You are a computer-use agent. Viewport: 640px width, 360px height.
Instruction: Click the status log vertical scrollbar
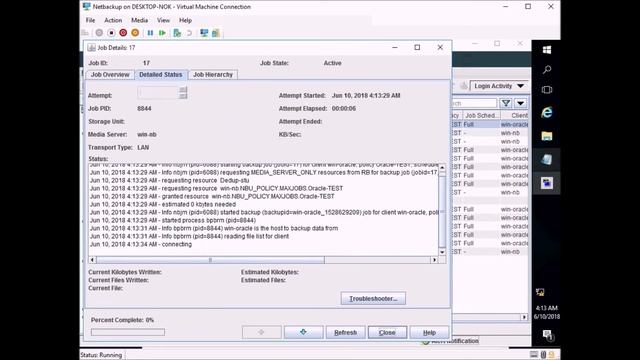click(x=442, y=210)
